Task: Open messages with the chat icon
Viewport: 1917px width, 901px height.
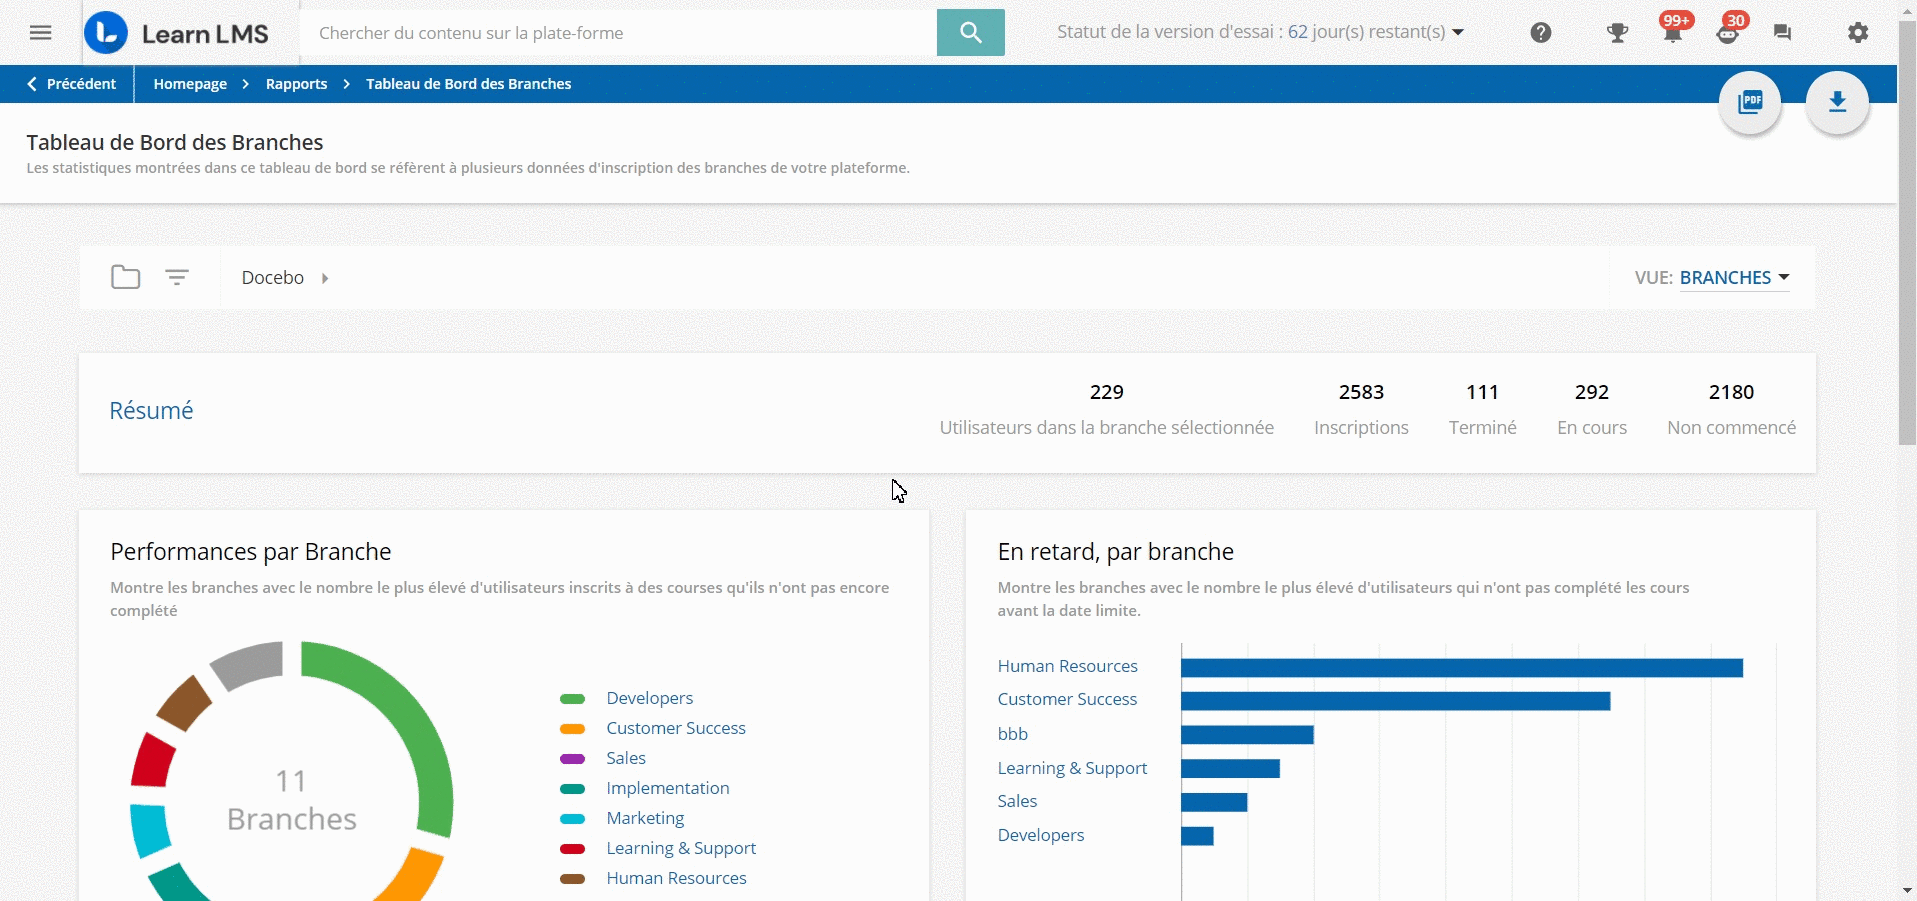Action: (x=1782, y=32)
